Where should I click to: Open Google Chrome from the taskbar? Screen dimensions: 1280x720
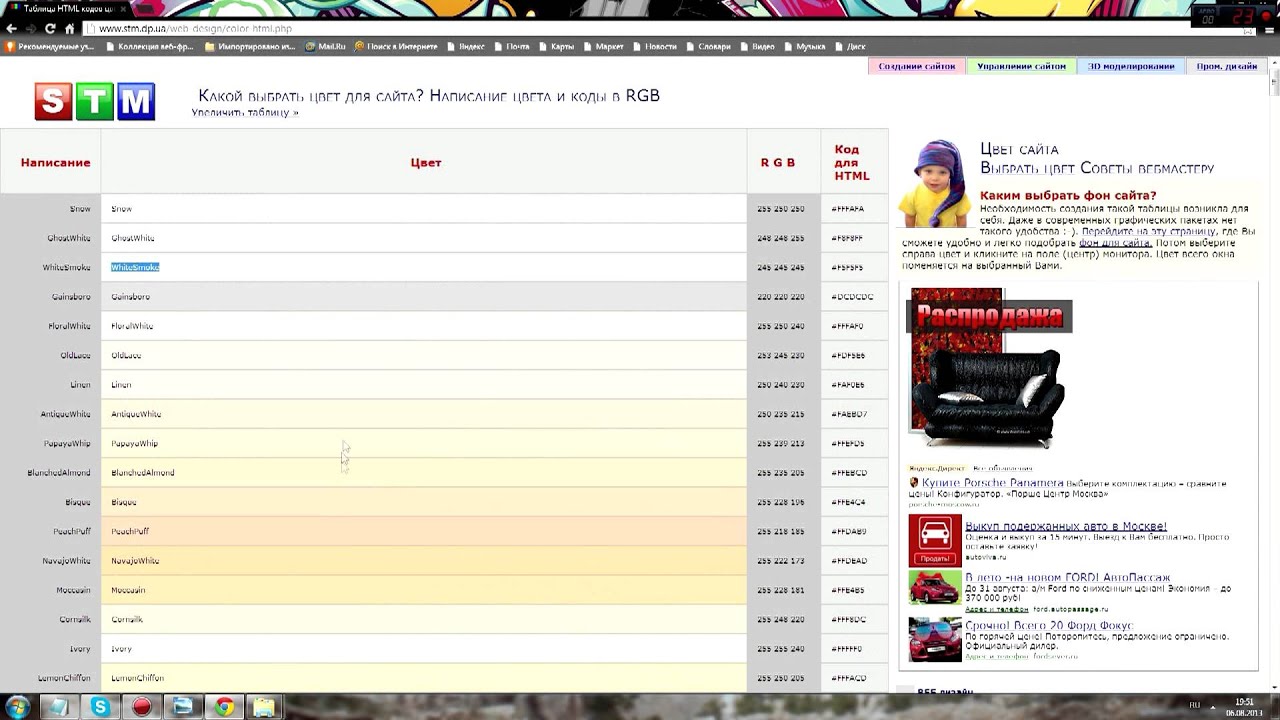click(225, 707)
